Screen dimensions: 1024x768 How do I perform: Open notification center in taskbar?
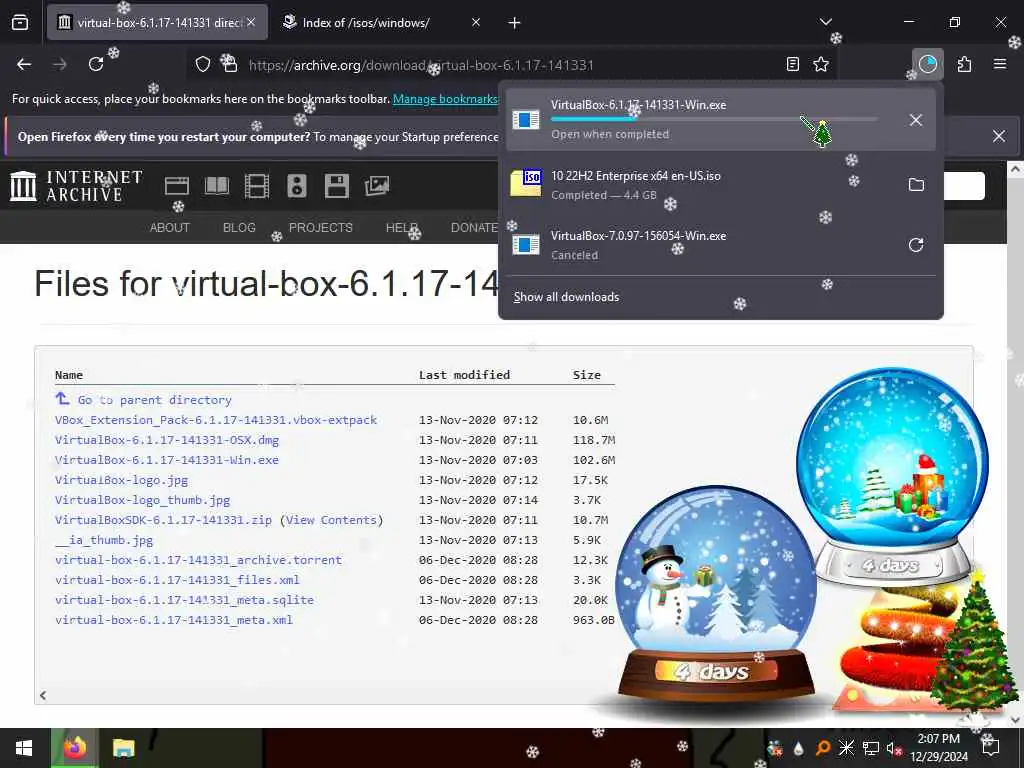point(990,748)
